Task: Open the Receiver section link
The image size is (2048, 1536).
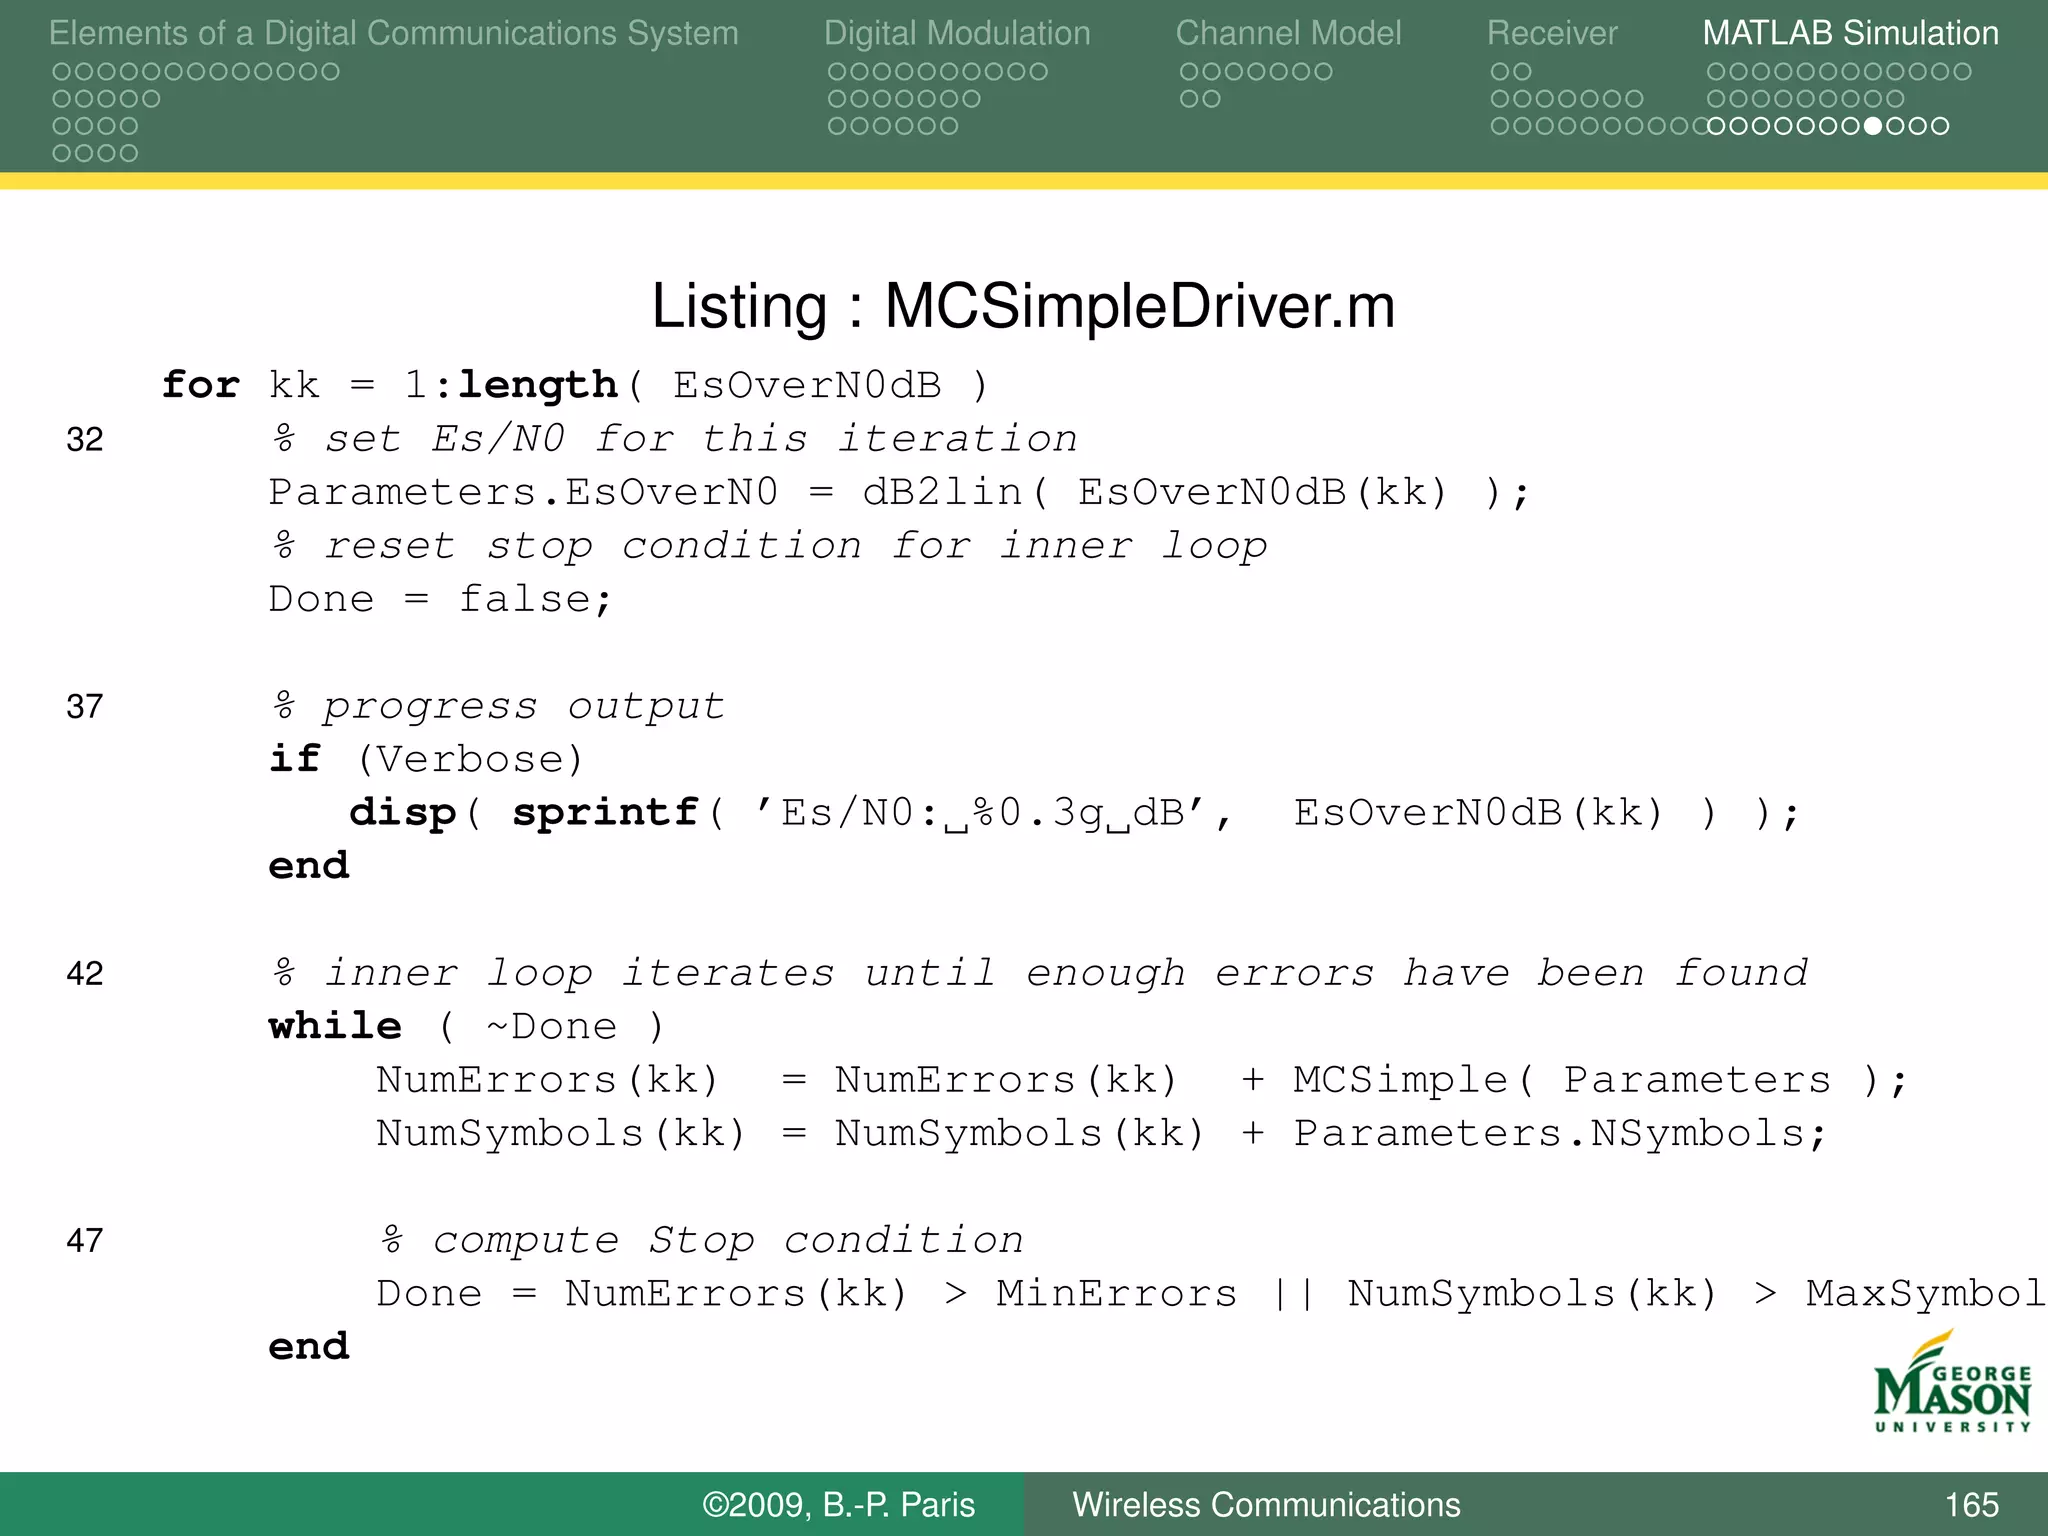Action: [1552, 33]
